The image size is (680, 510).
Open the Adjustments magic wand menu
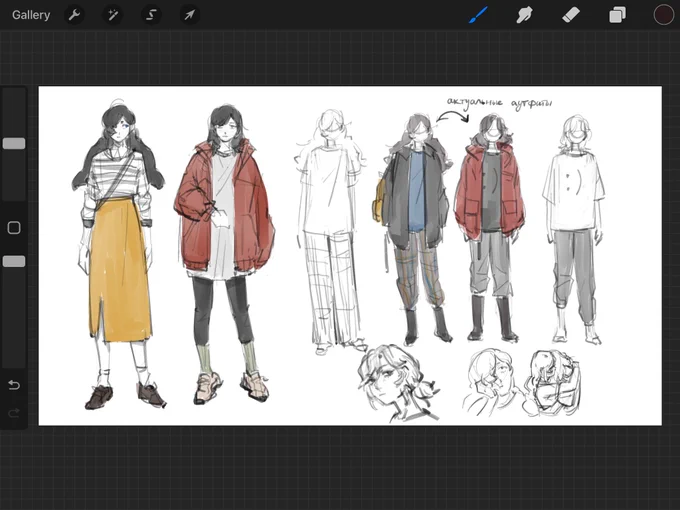pos(113,15)
